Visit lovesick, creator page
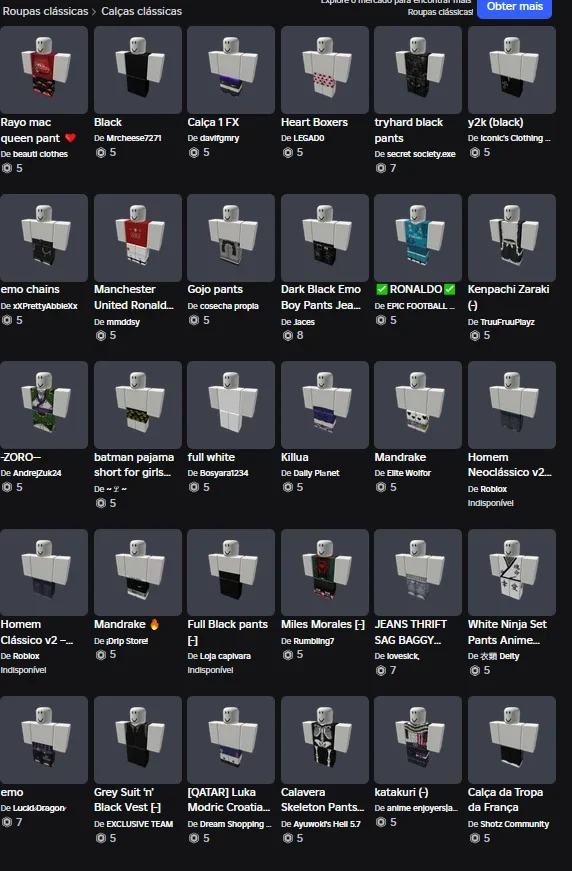This screenshot has height=871, width=572. (403, 656)
